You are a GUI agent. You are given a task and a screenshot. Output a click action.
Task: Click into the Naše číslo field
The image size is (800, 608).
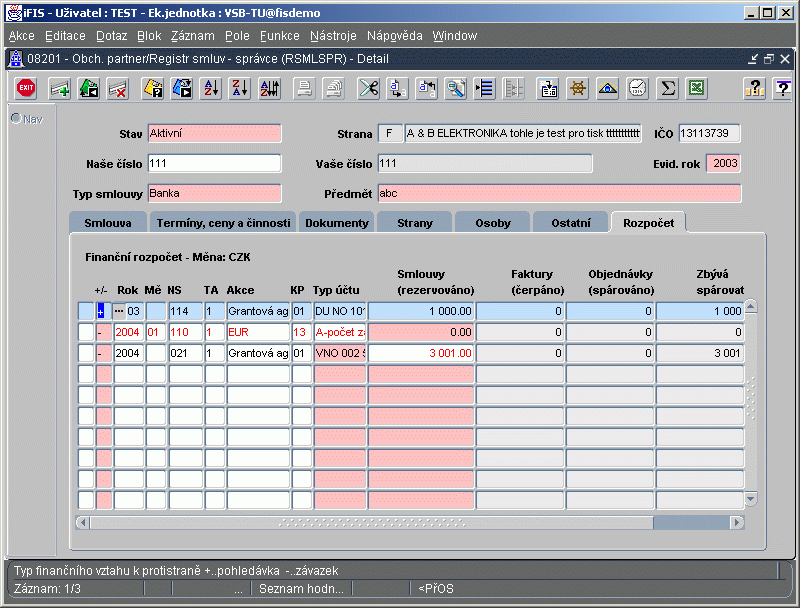(214, 163)
